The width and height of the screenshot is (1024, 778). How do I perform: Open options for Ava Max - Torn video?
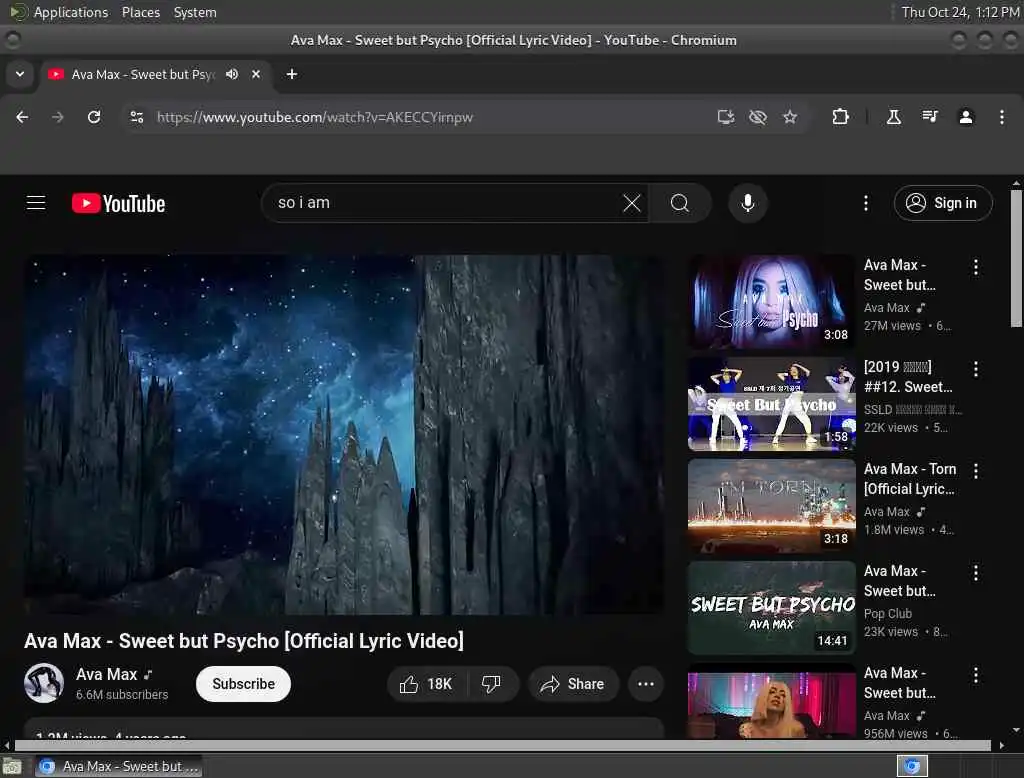[976, 471]
